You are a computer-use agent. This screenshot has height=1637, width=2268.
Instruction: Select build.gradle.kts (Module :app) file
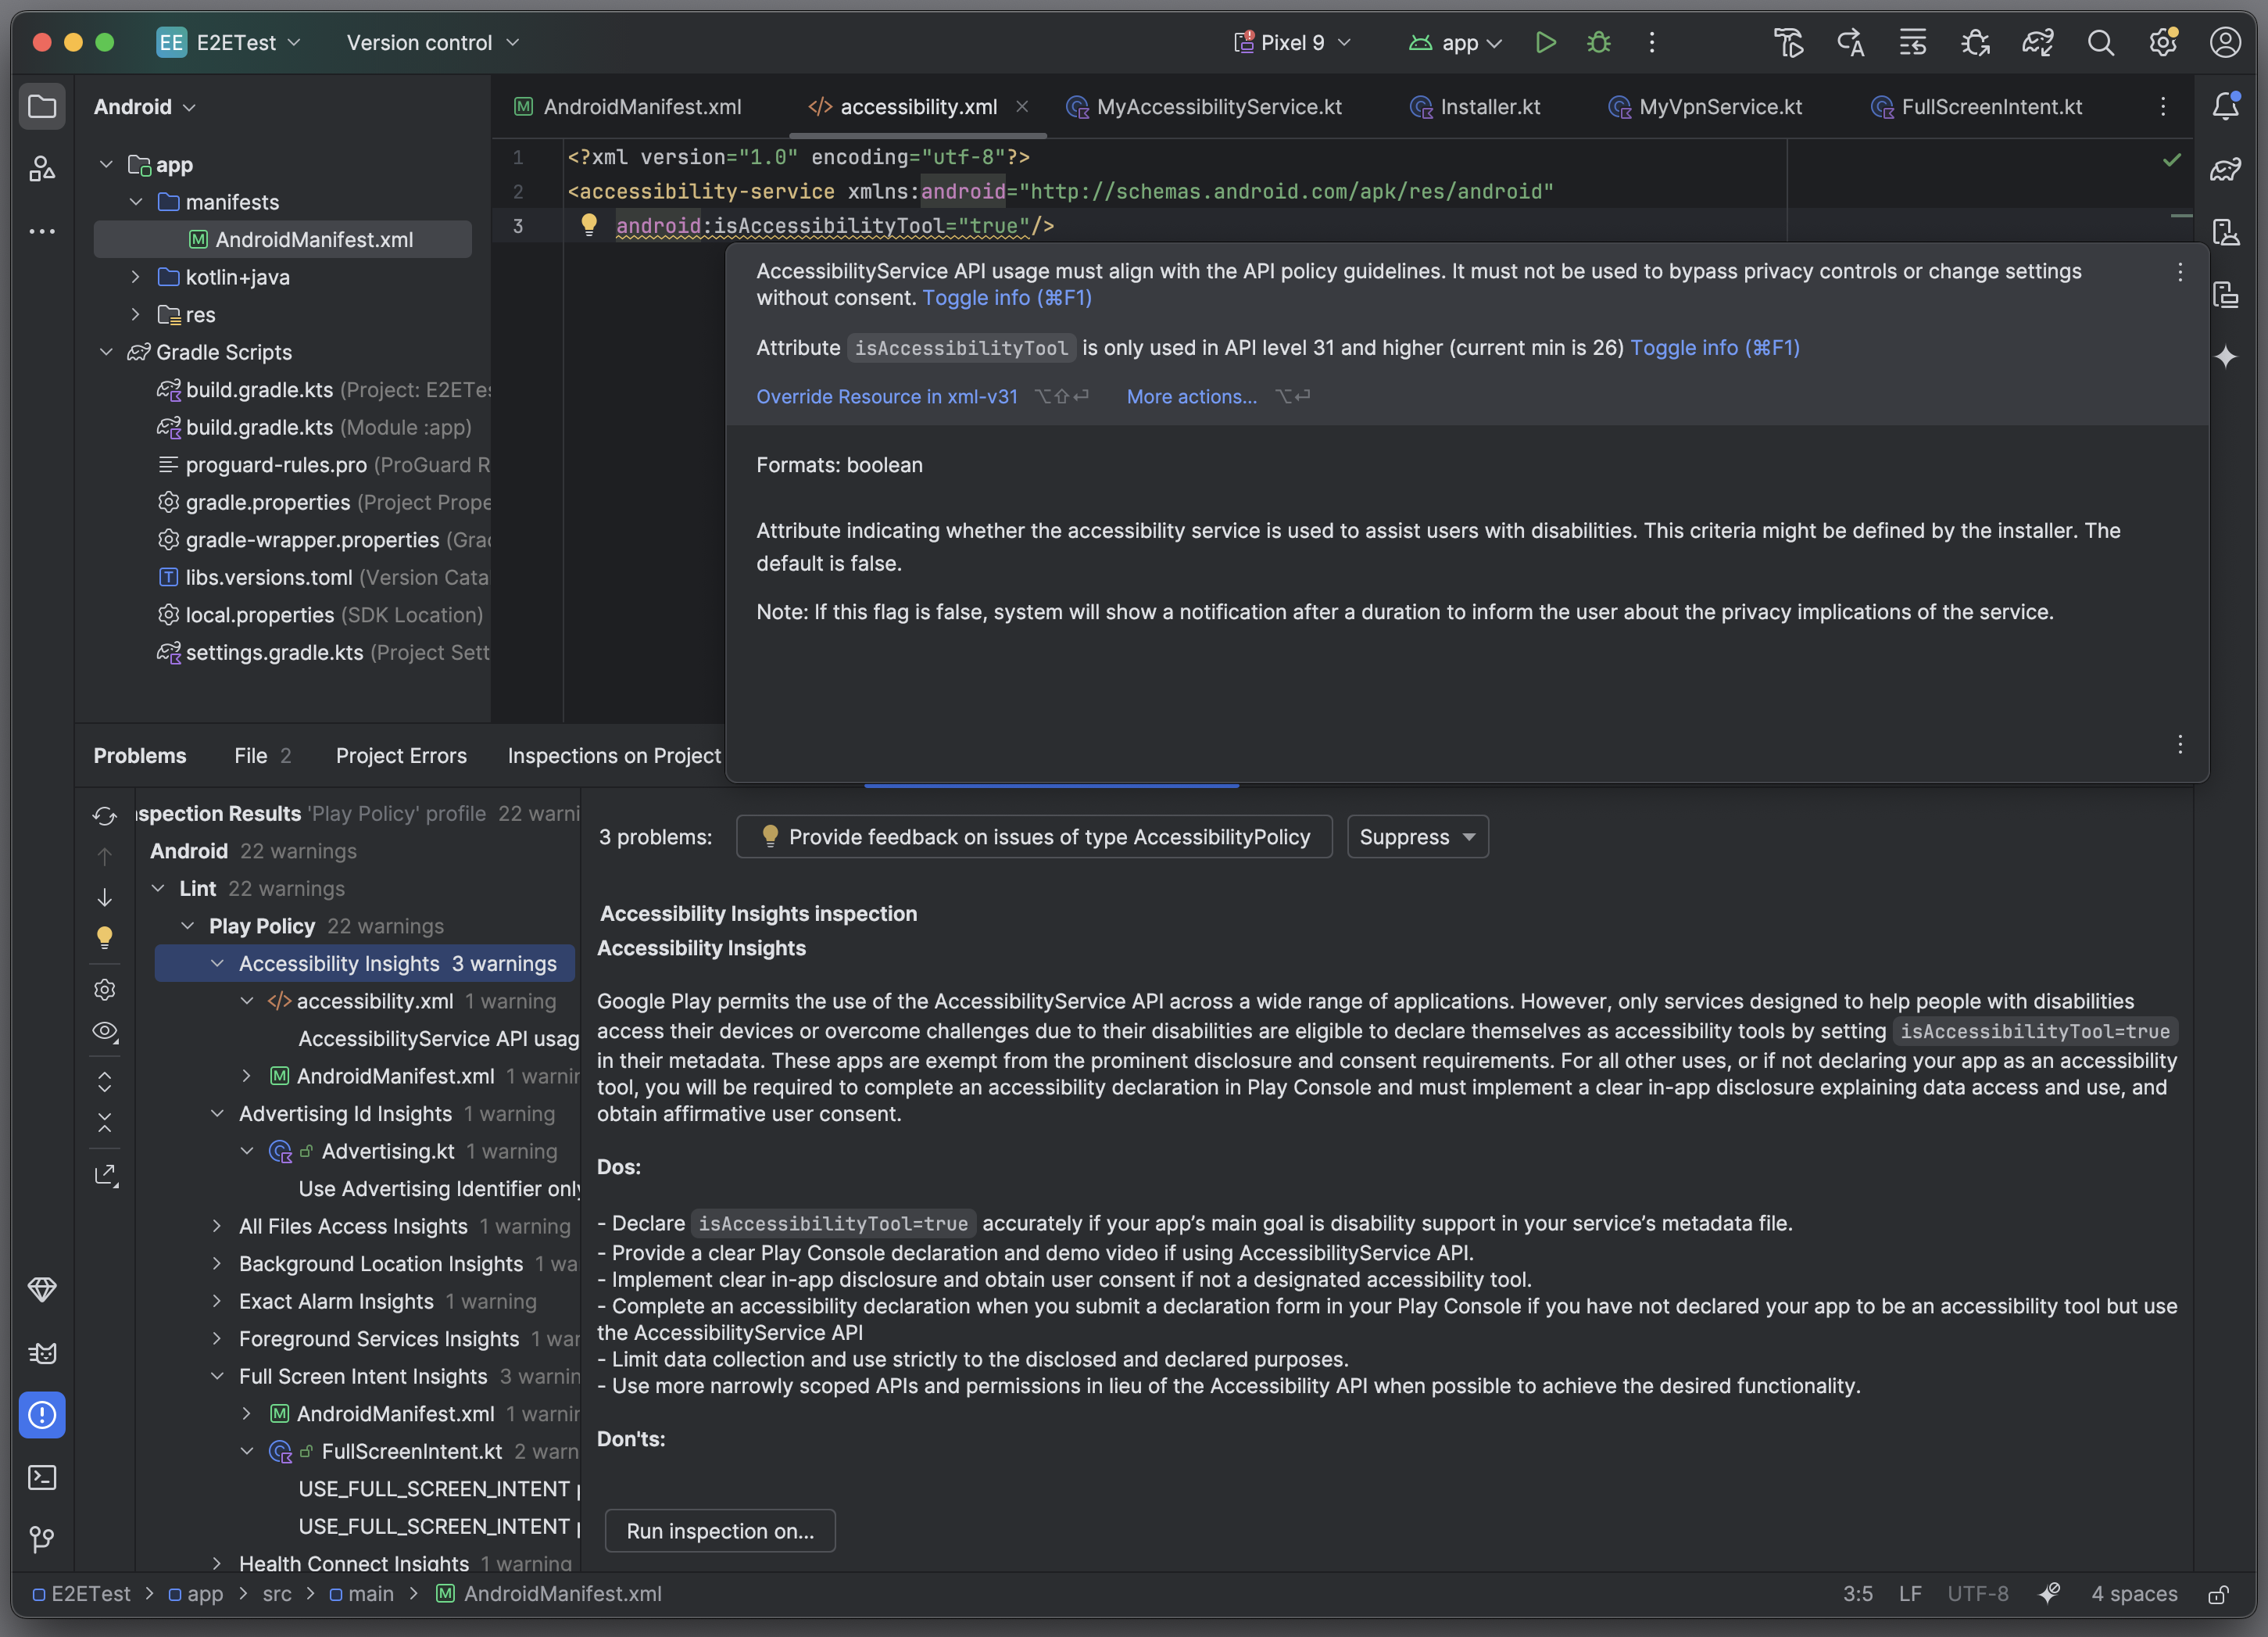point(313,427)
